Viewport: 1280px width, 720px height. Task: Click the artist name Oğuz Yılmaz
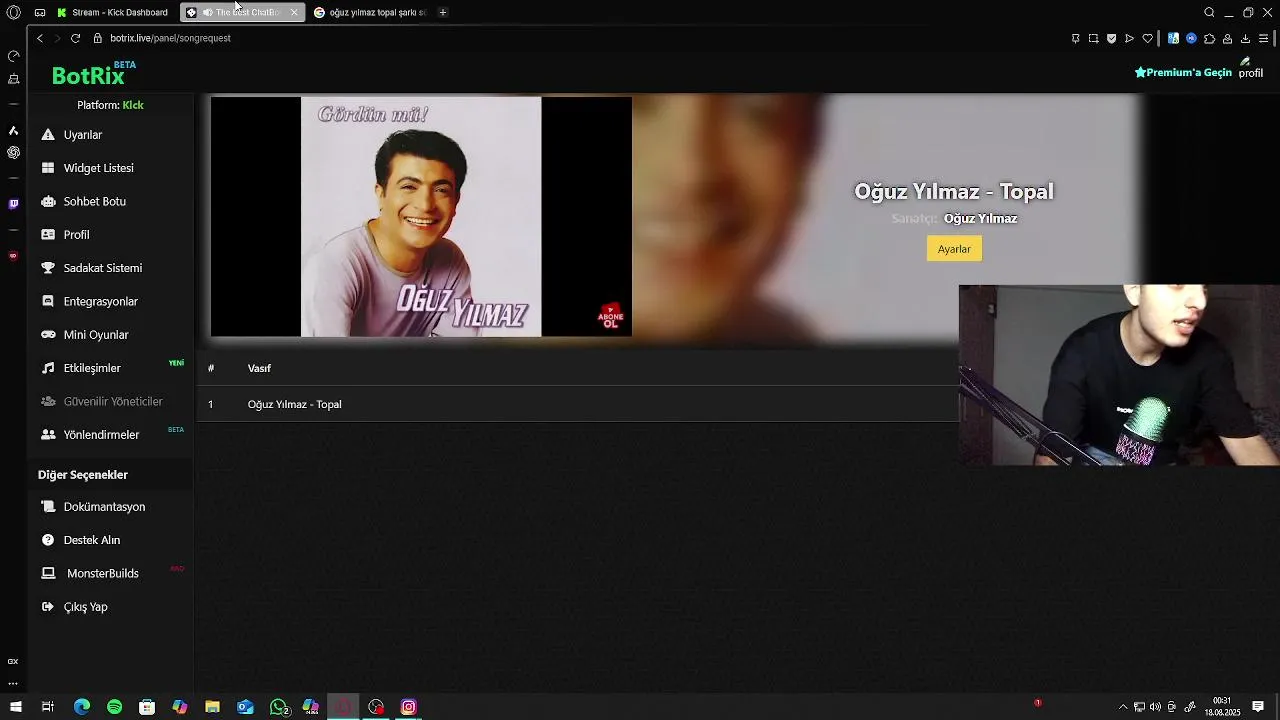point(980,218)
